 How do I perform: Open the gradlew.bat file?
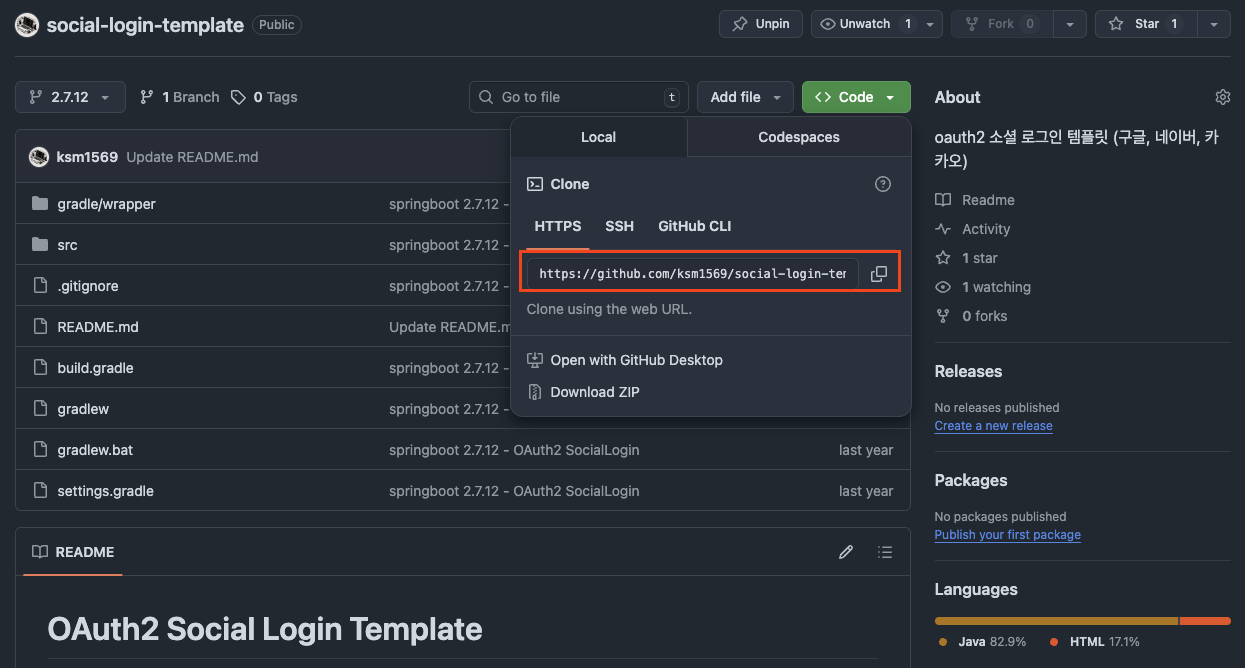click(x=95, y=450)
